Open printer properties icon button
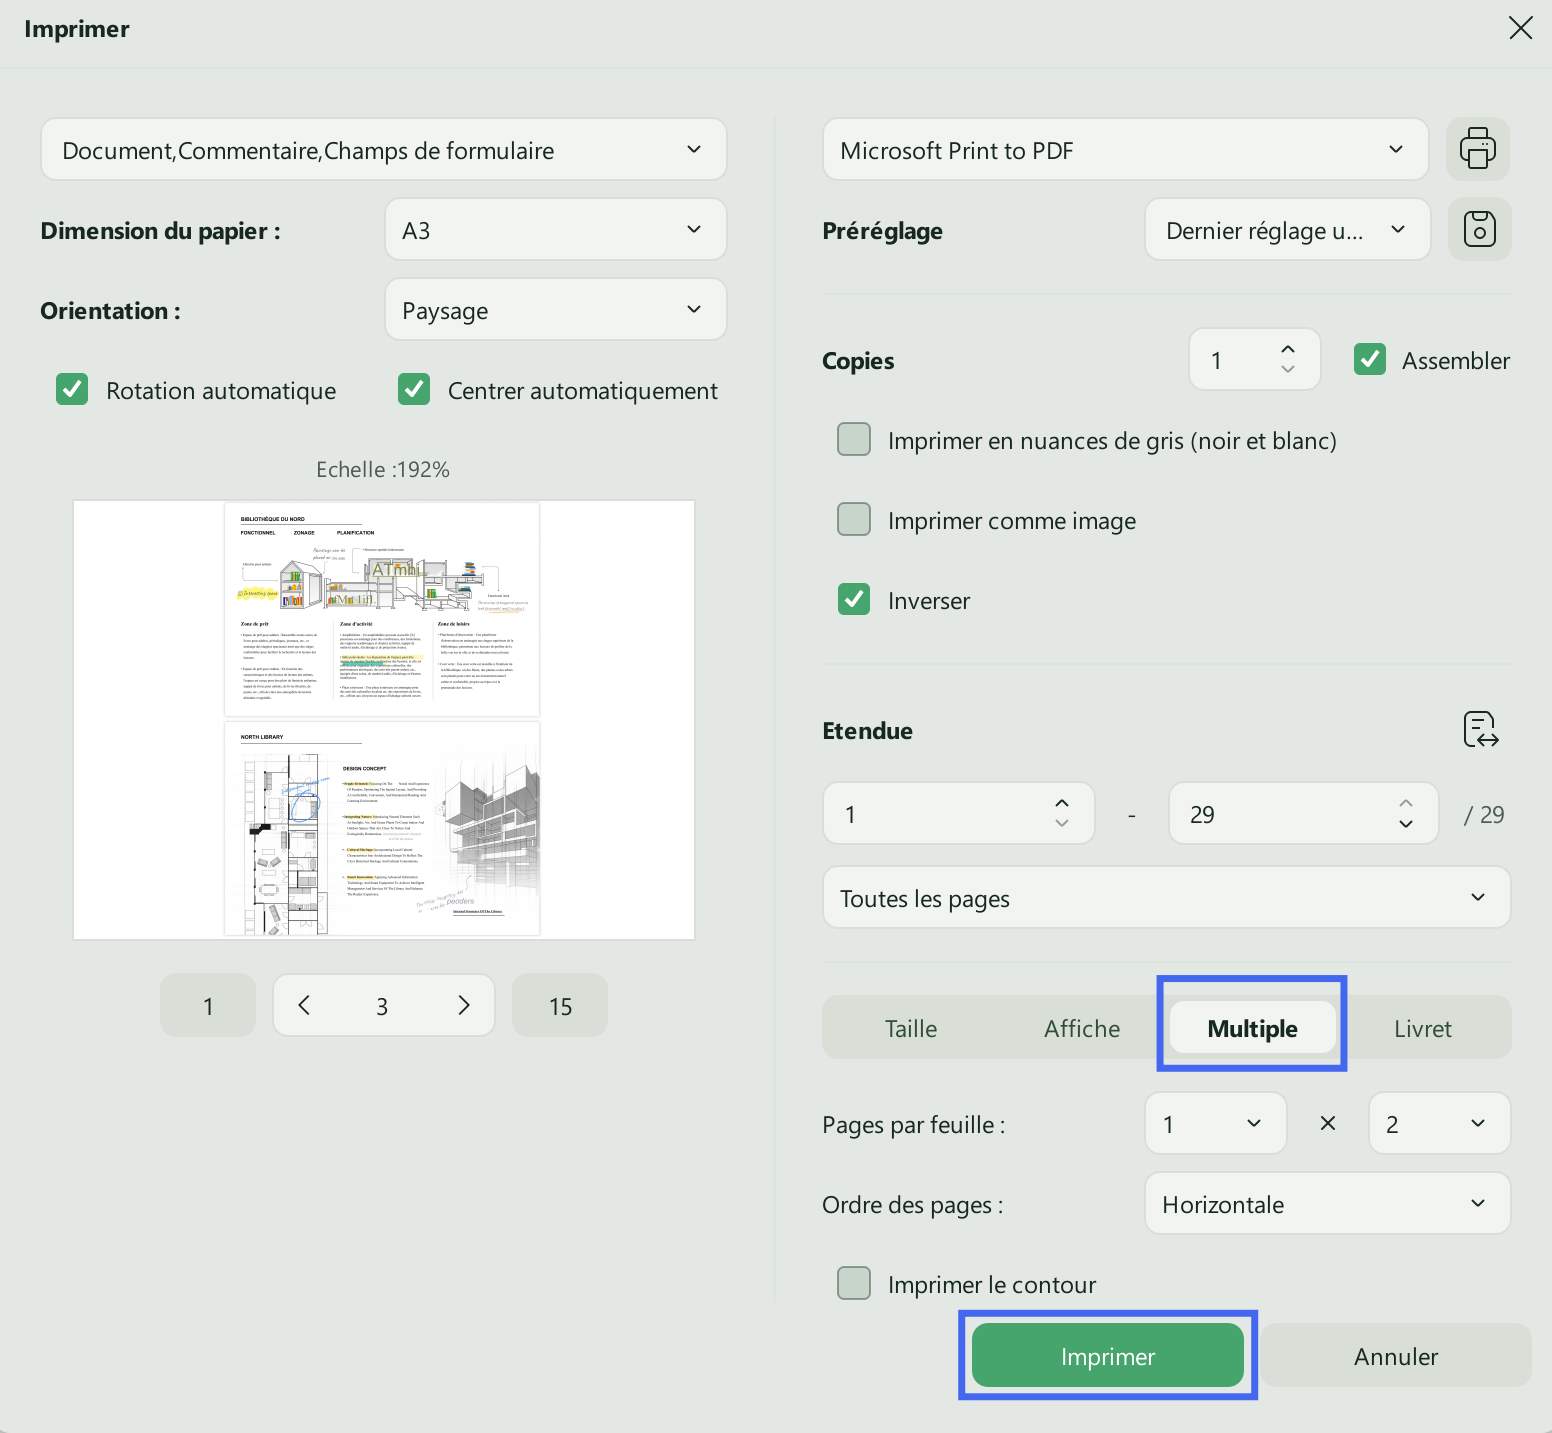 pyautogui.click(x=1478, y=149)
